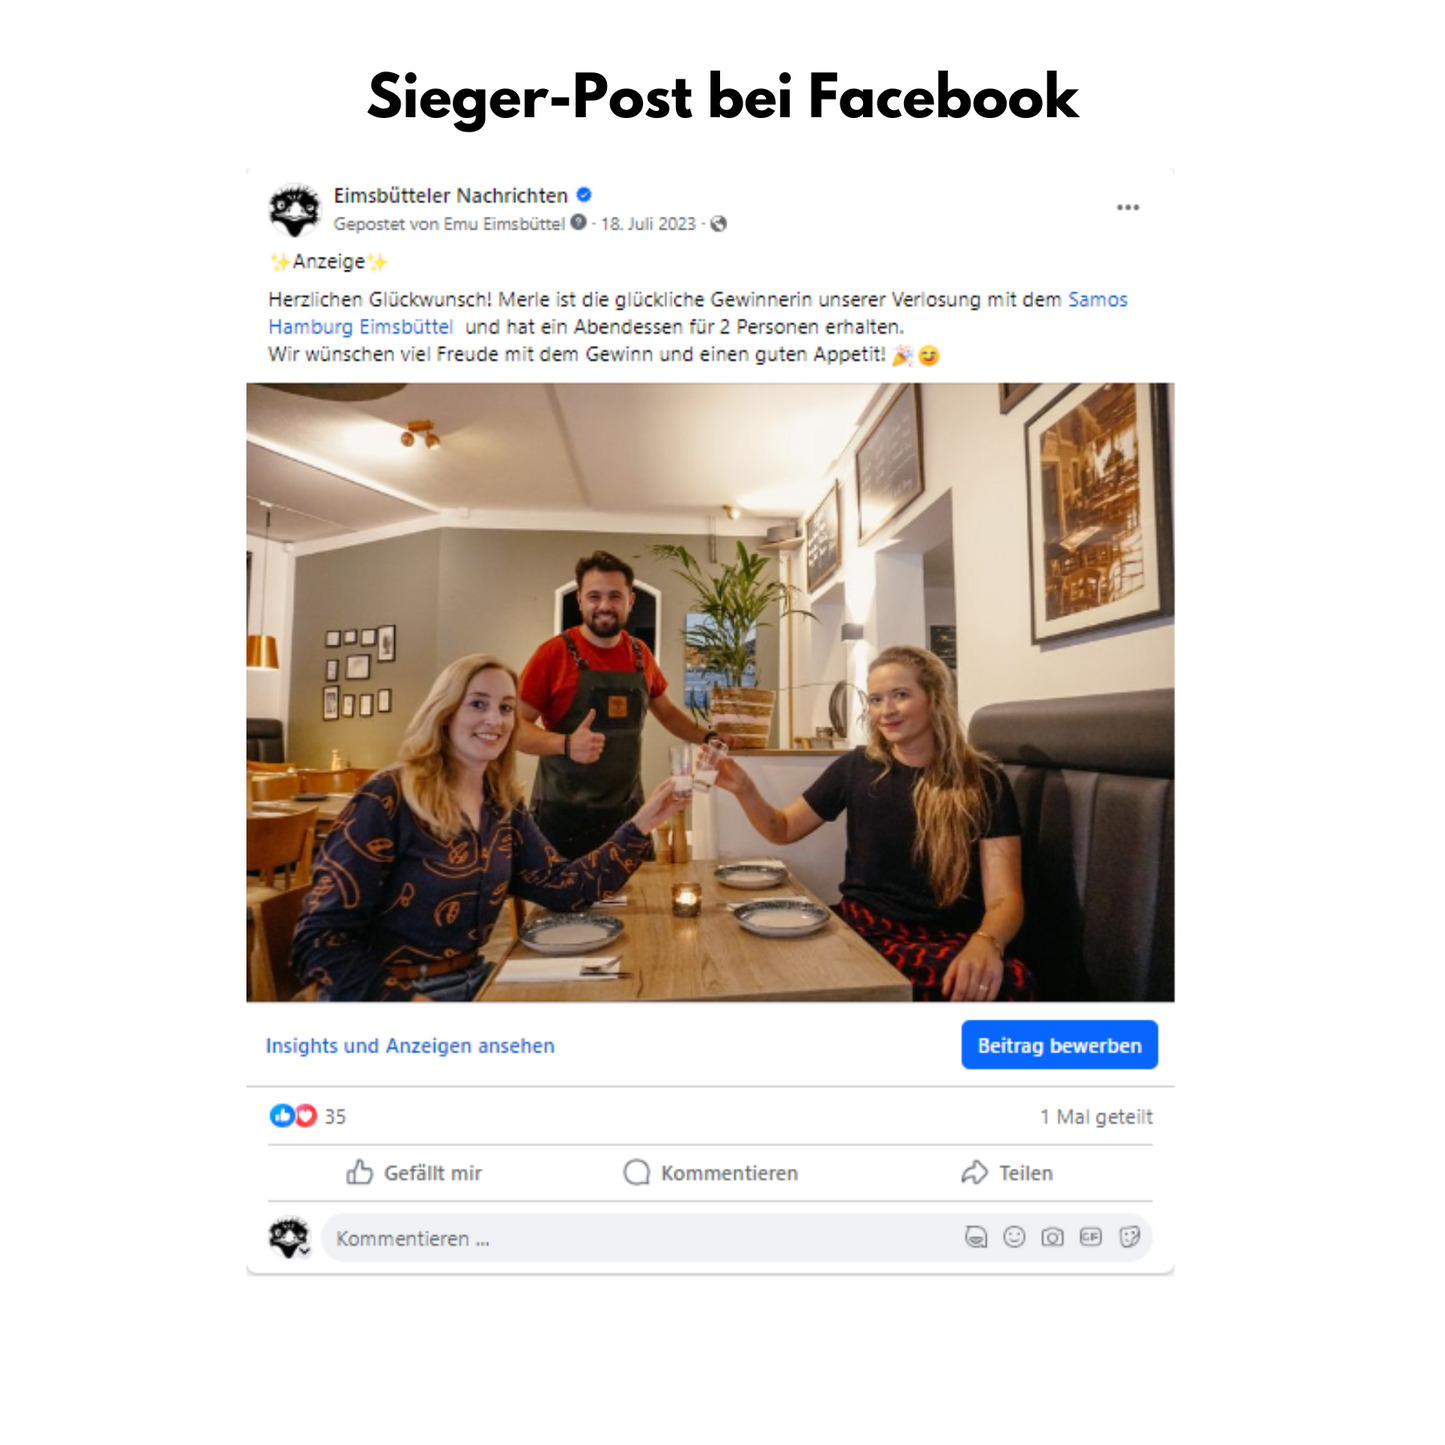The image size is (1445, 1445).
Task: Open the three-dot post options menu
Action: pyautogui.click(x=1128, y=207)
